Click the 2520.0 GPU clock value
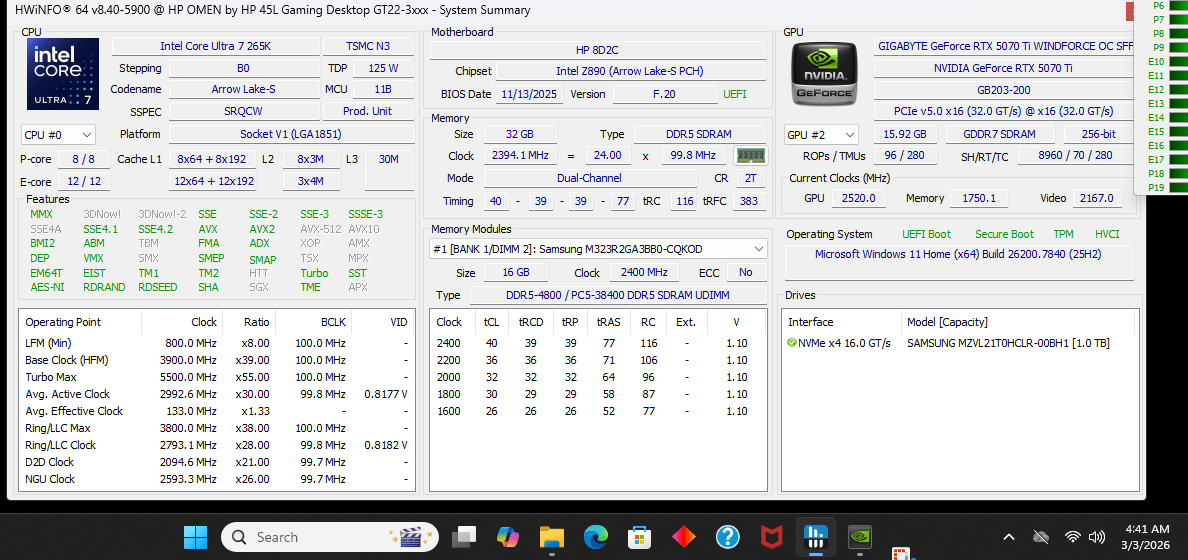Screen dimensions: 1188x560 tap(859, 199)
